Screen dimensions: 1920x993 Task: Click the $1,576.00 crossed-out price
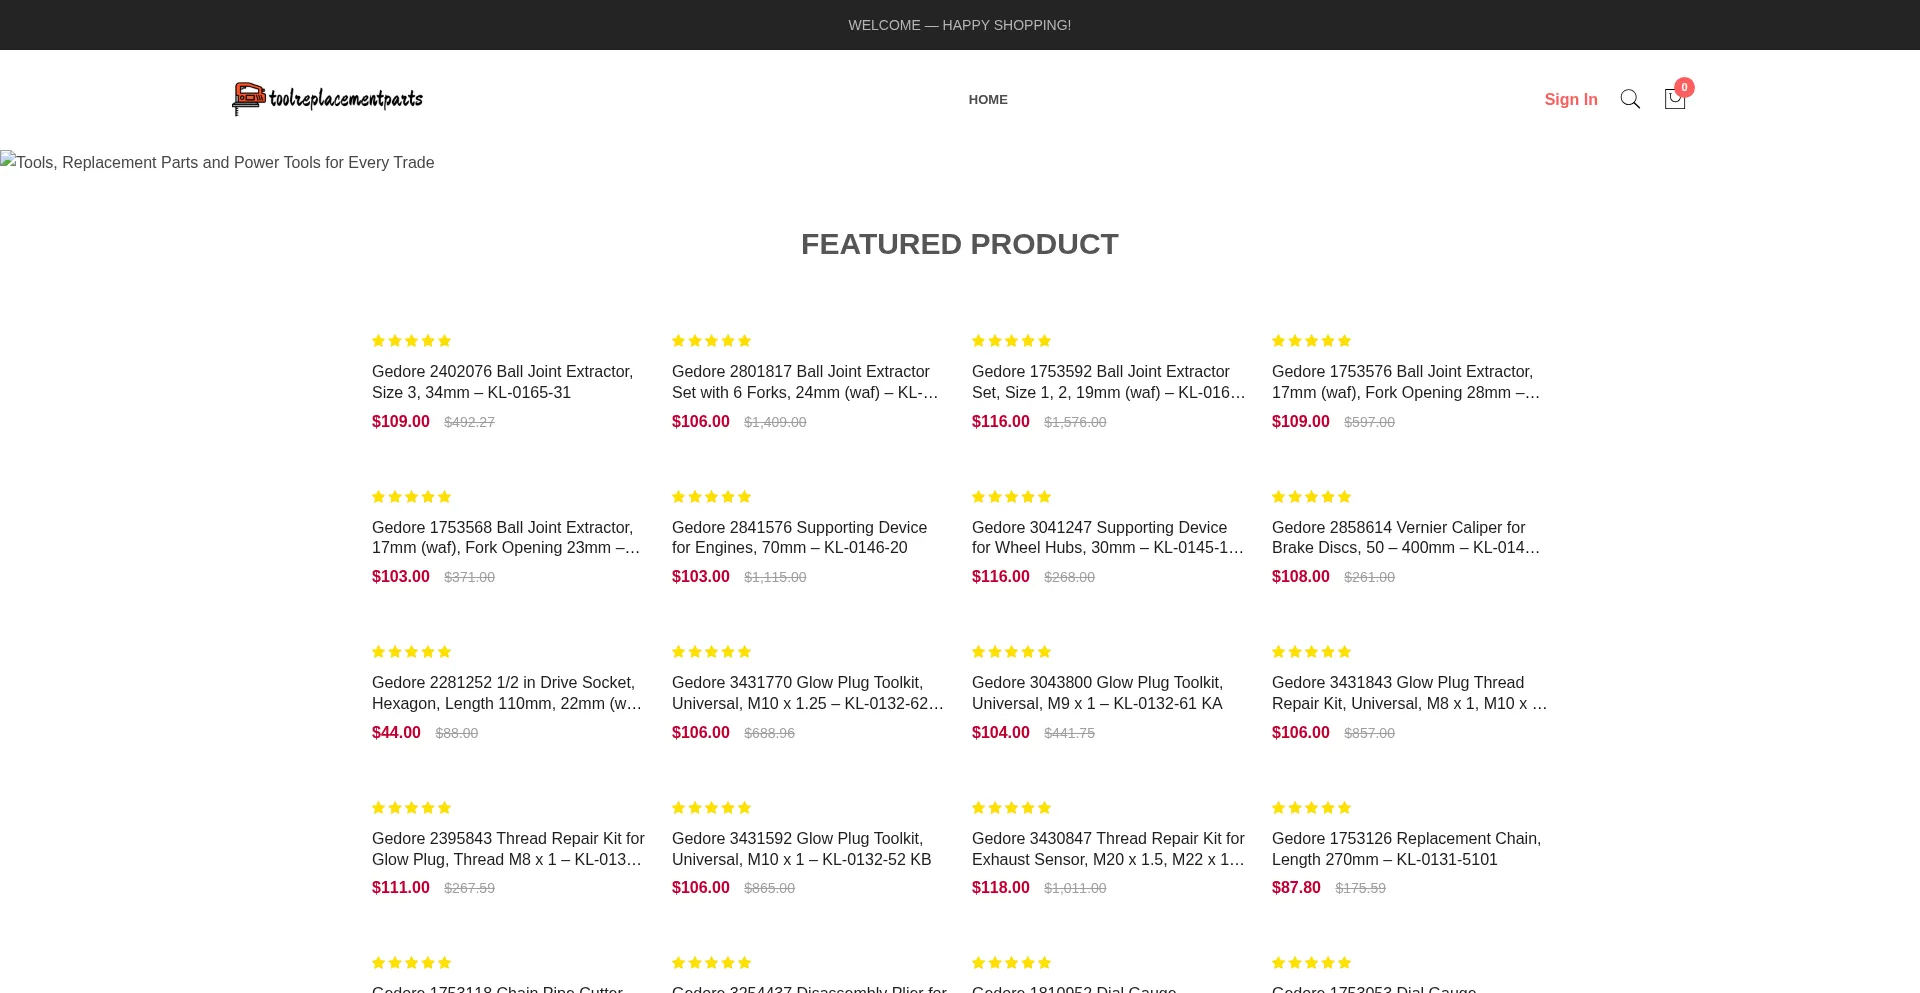point(1075,422)
